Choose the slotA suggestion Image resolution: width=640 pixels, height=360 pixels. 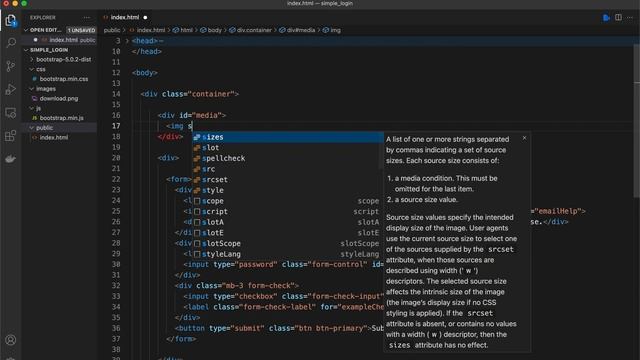(x=288, y=222)
